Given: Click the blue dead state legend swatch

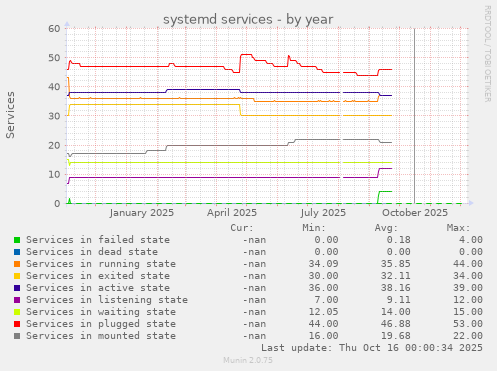Looking at the screenshot, I should click(17, 252).
